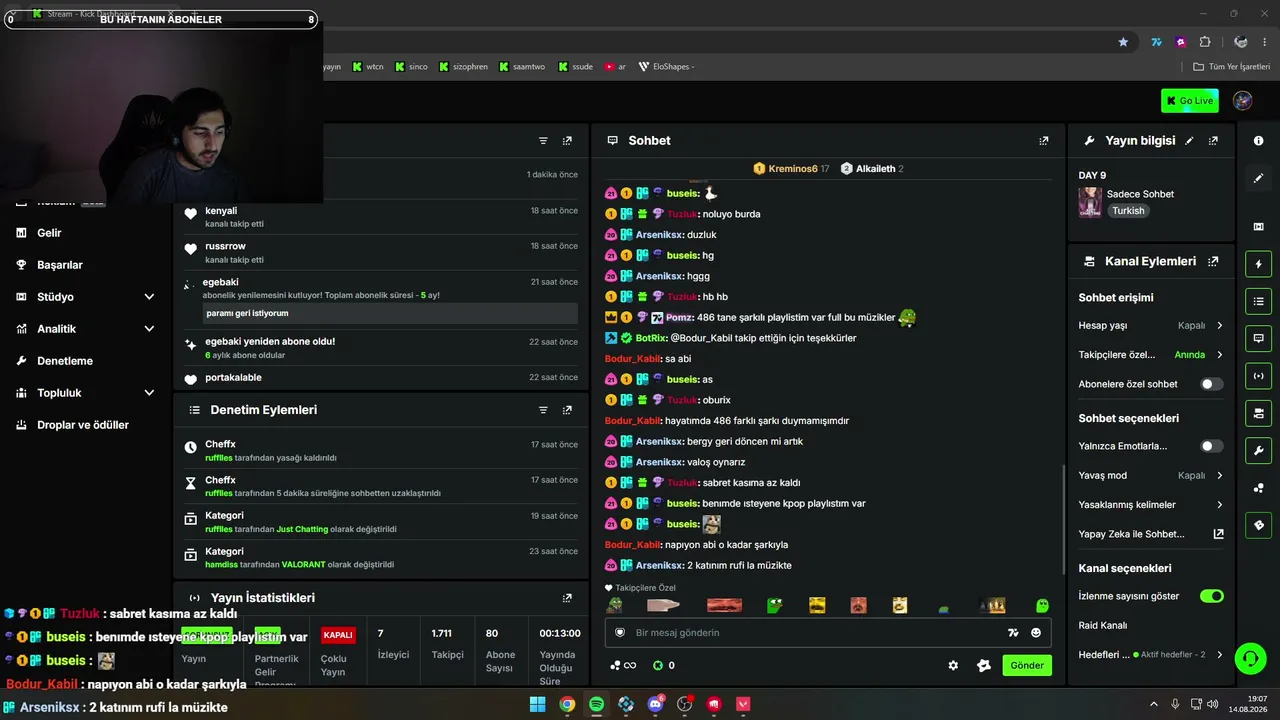1280x720 pixels.
Task: Open Yapay Zeka ile Sohbet external link
Action: (x=1218, y=534)
